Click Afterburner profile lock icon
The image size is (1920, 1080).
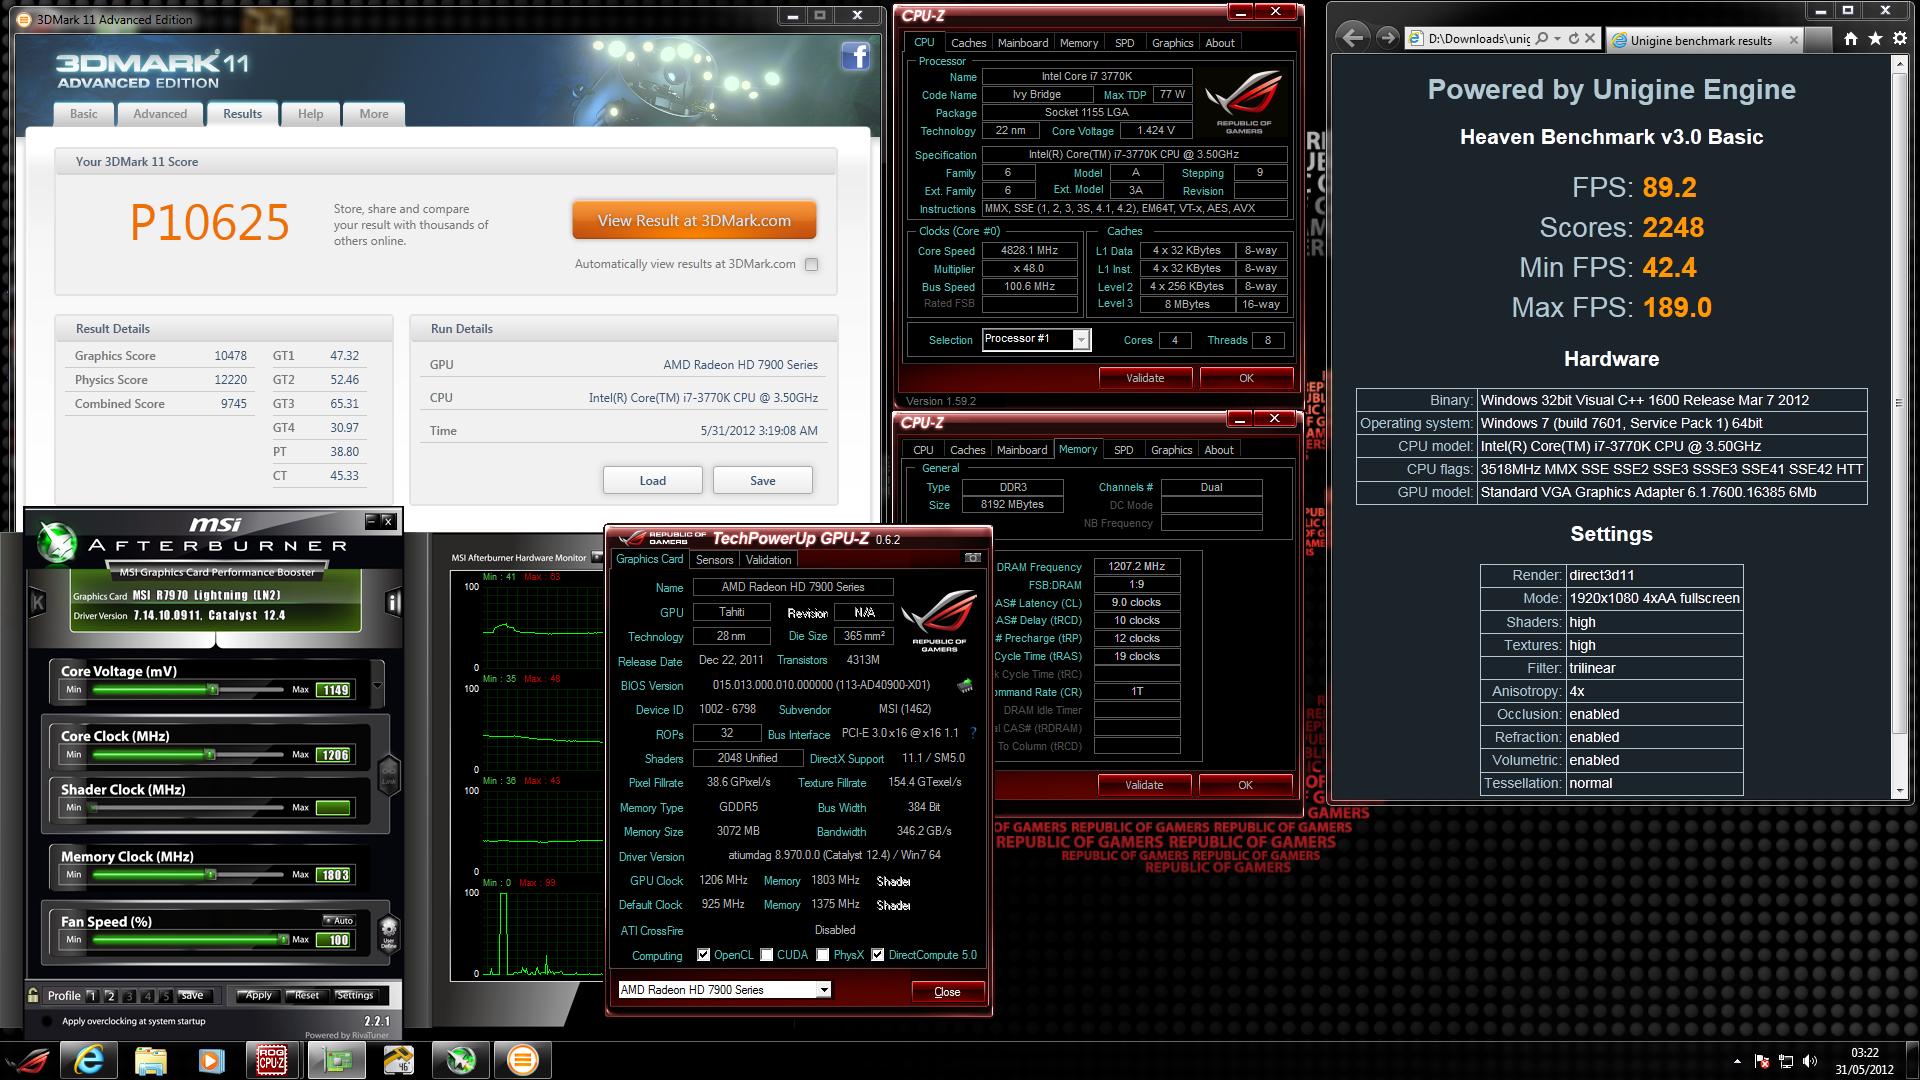[x=34, y=995]
